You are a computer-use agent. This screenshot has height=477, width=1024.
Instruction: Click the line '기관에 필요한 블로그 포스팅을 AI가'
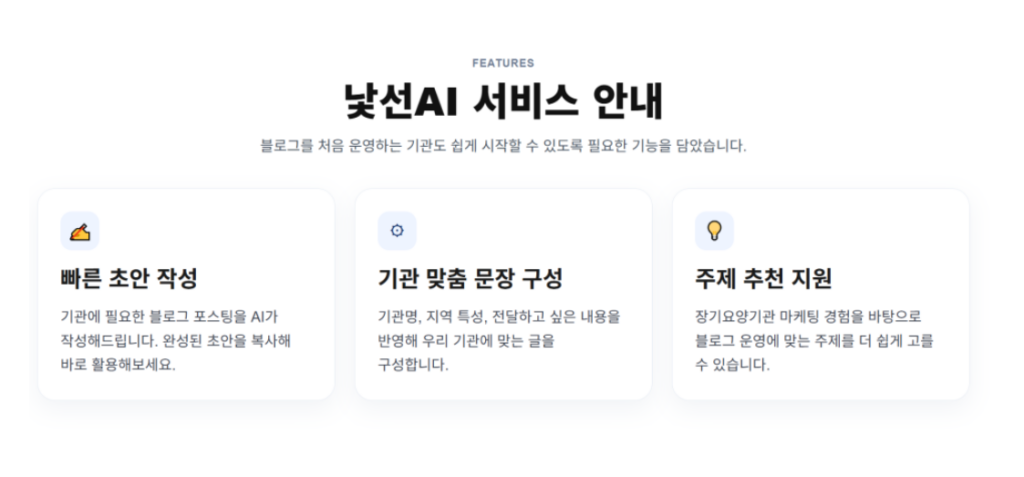click(168, 316)
